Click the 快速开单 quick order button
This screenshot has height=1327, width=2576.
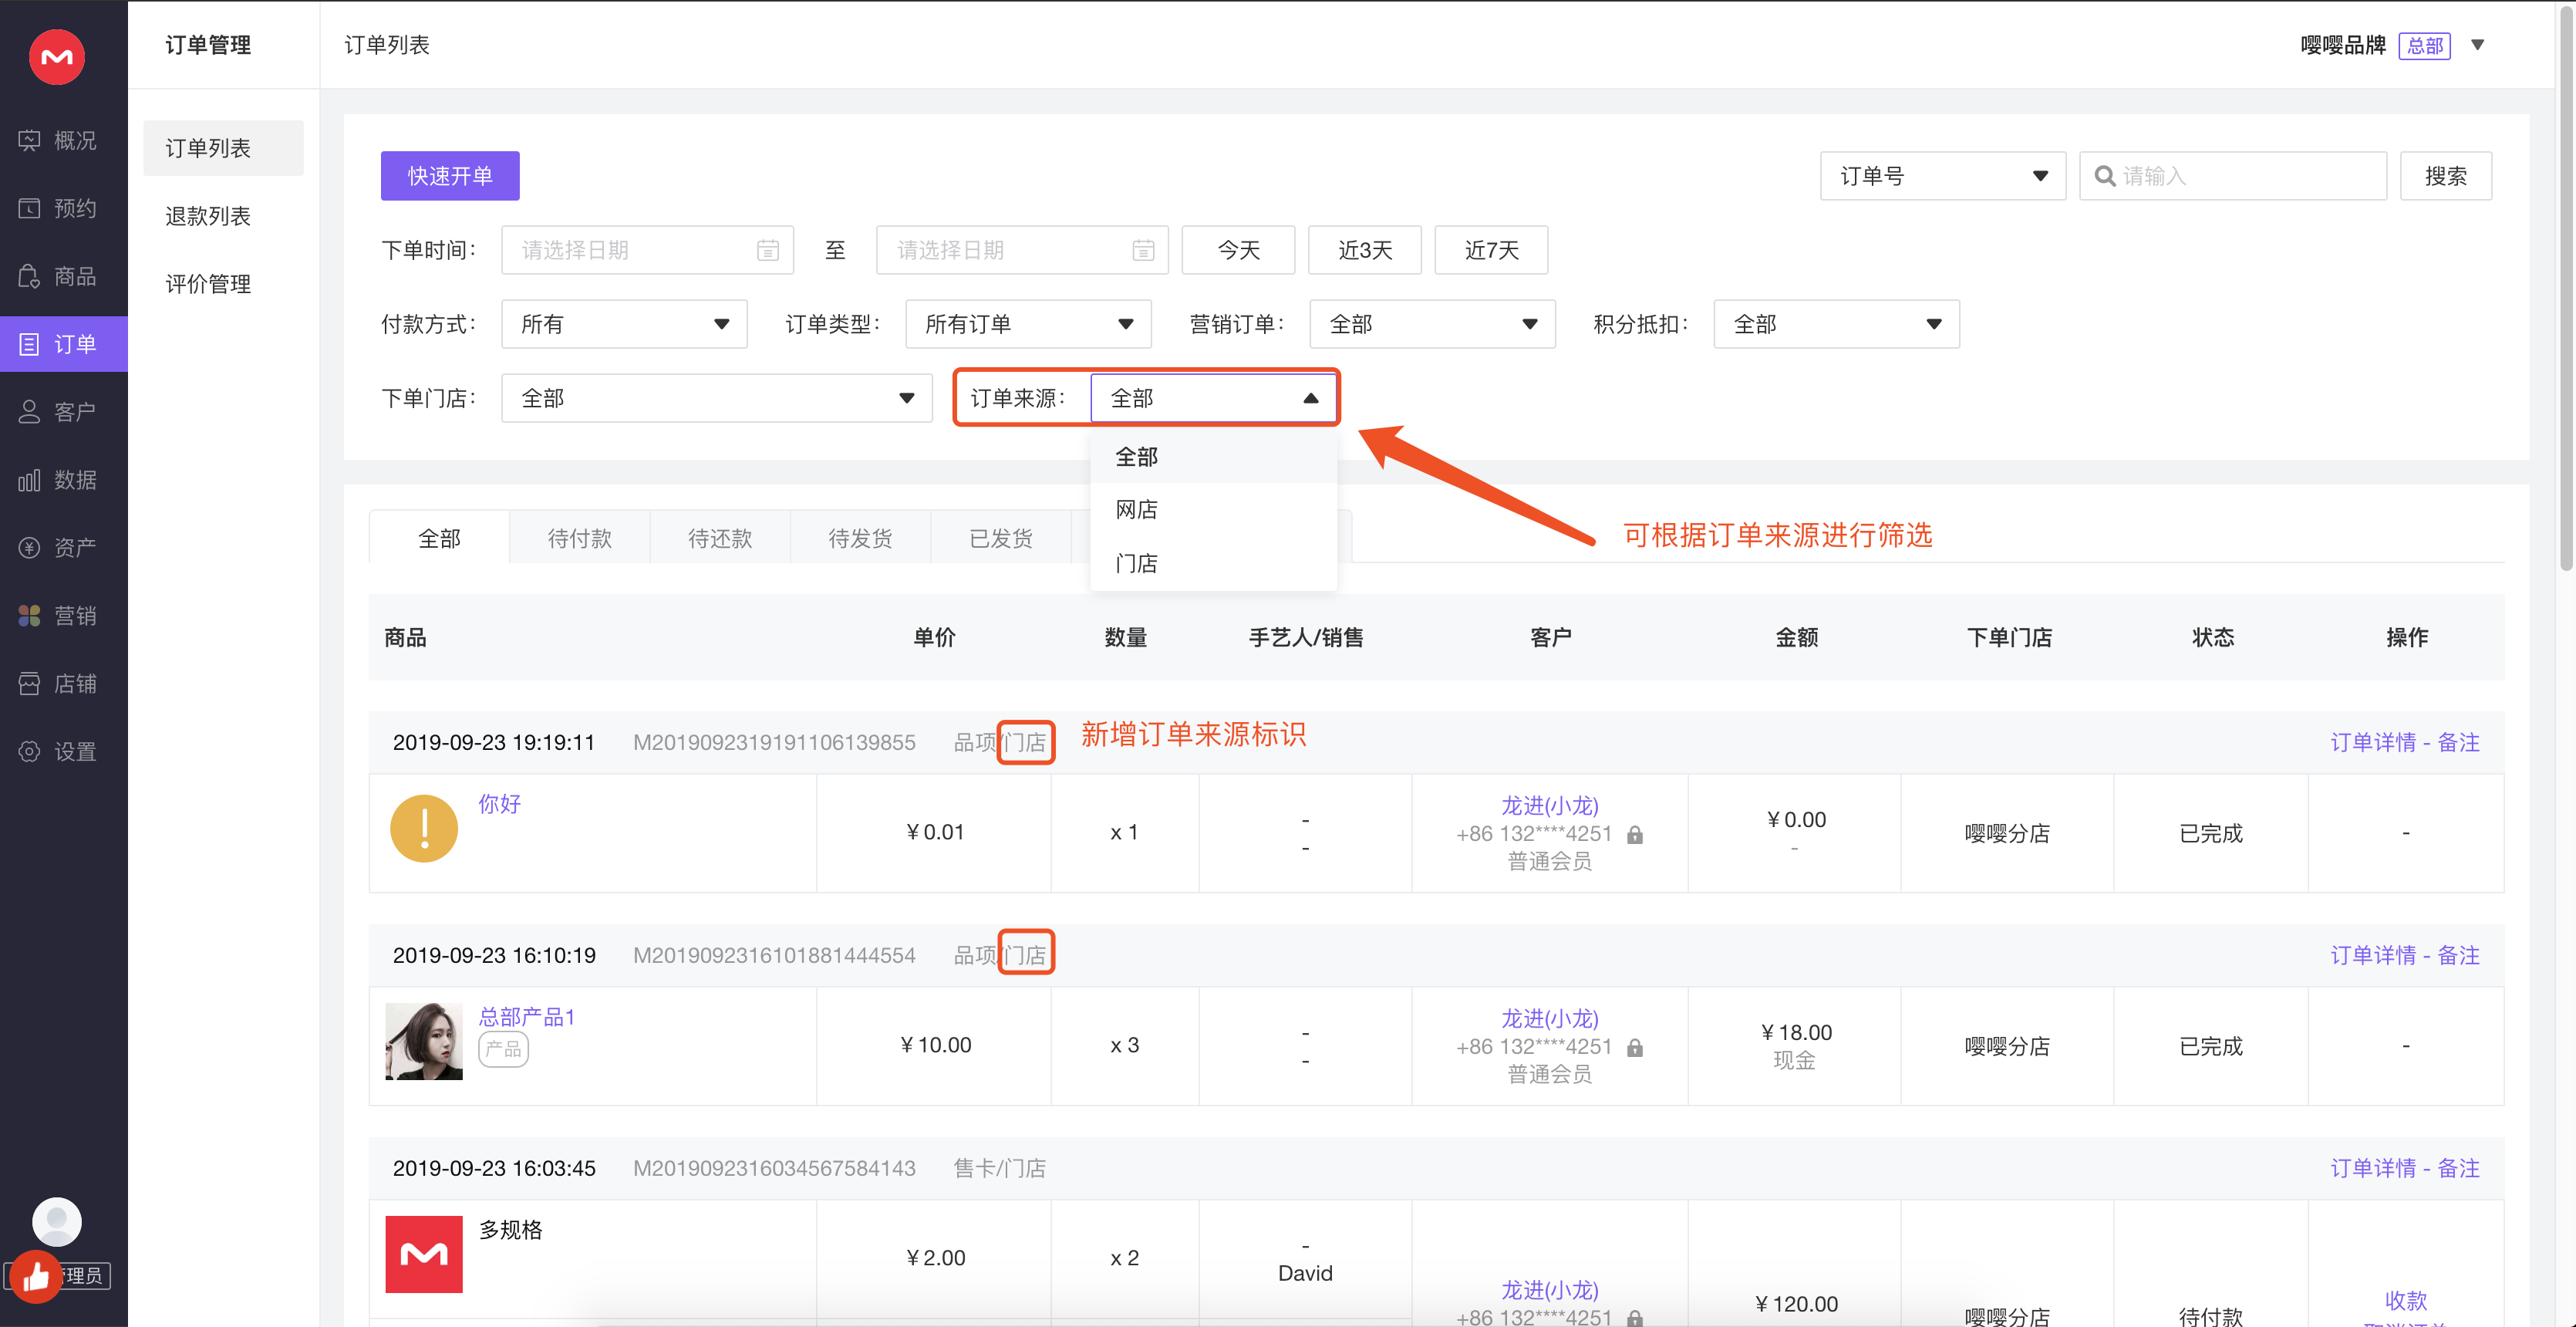[x=450, y=176]
